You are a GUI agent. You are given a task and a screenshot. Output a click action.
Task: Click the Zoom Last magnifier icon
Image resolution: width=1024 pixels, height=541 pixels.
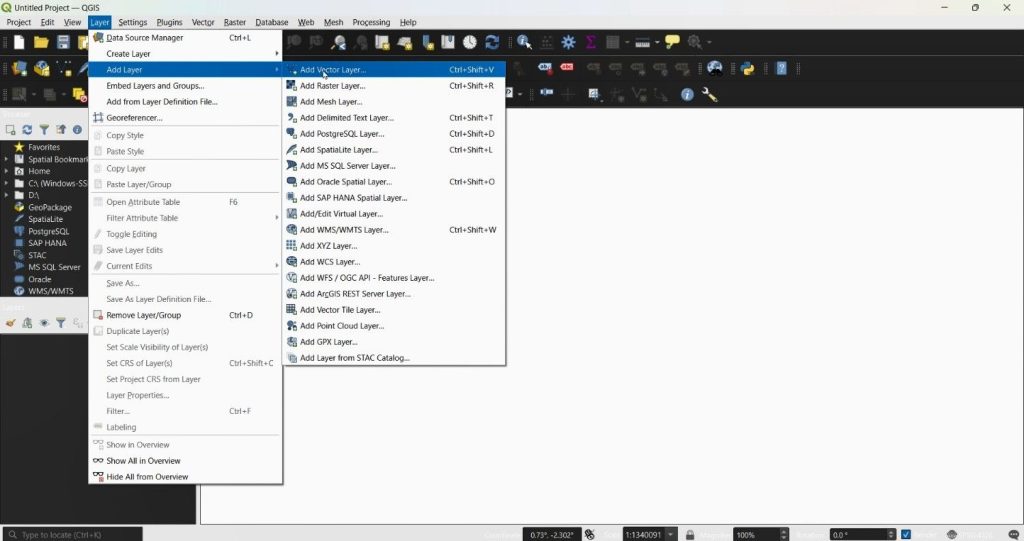click(338, 42)
